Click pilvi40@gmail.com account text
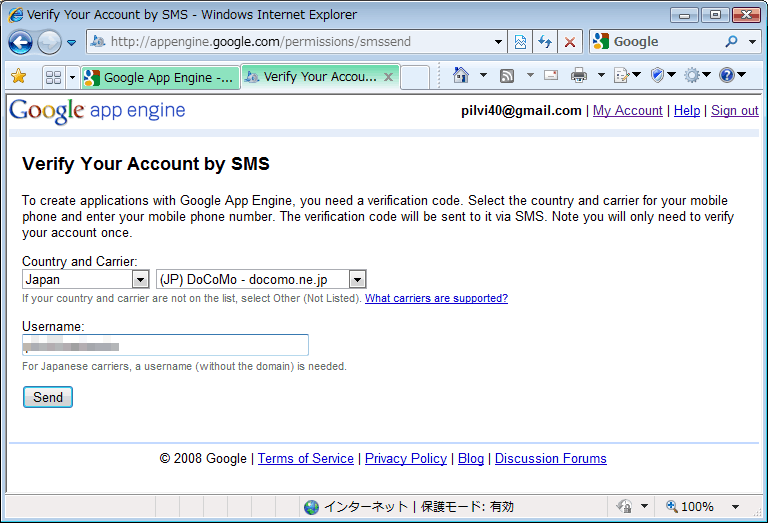 (521, 111)
